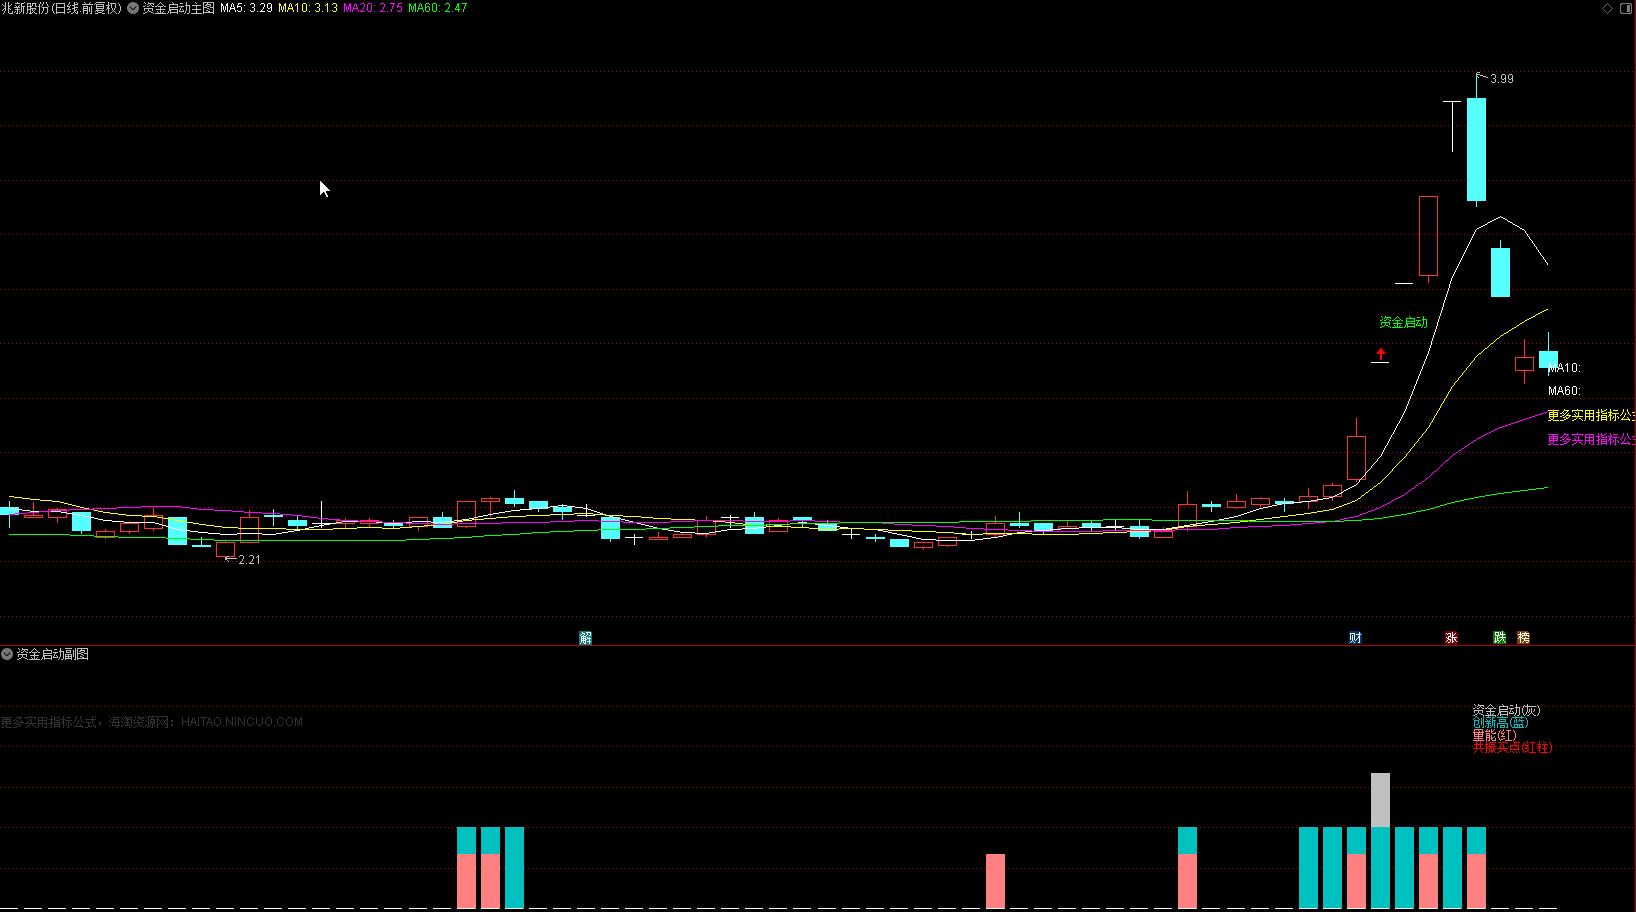
Task: Toggle the side panel icon at top right
Action: tap(1625, 8)
